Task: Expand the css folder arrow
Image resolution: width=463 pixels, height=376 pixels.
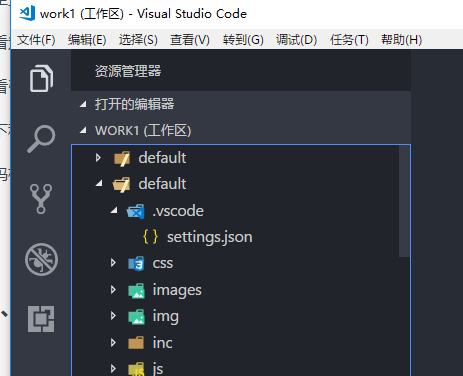Action: click(113, 263)
